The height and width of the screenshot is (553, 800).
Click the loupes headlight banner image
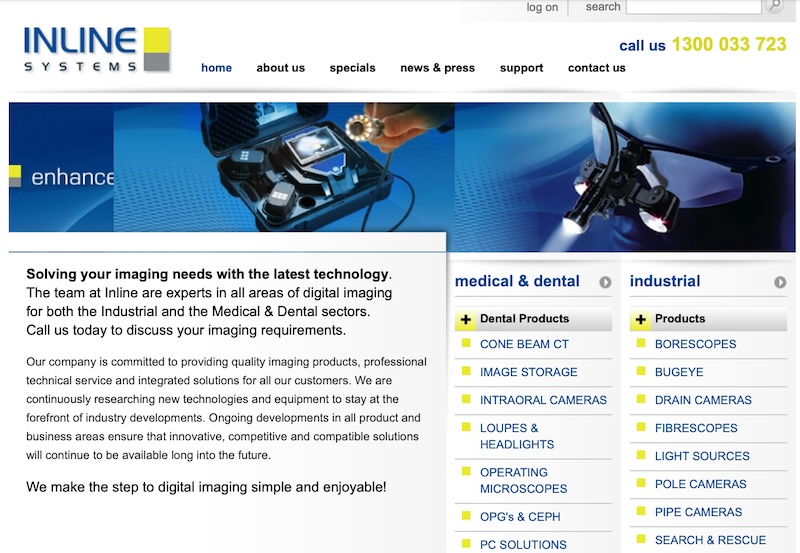coord(625,177)
